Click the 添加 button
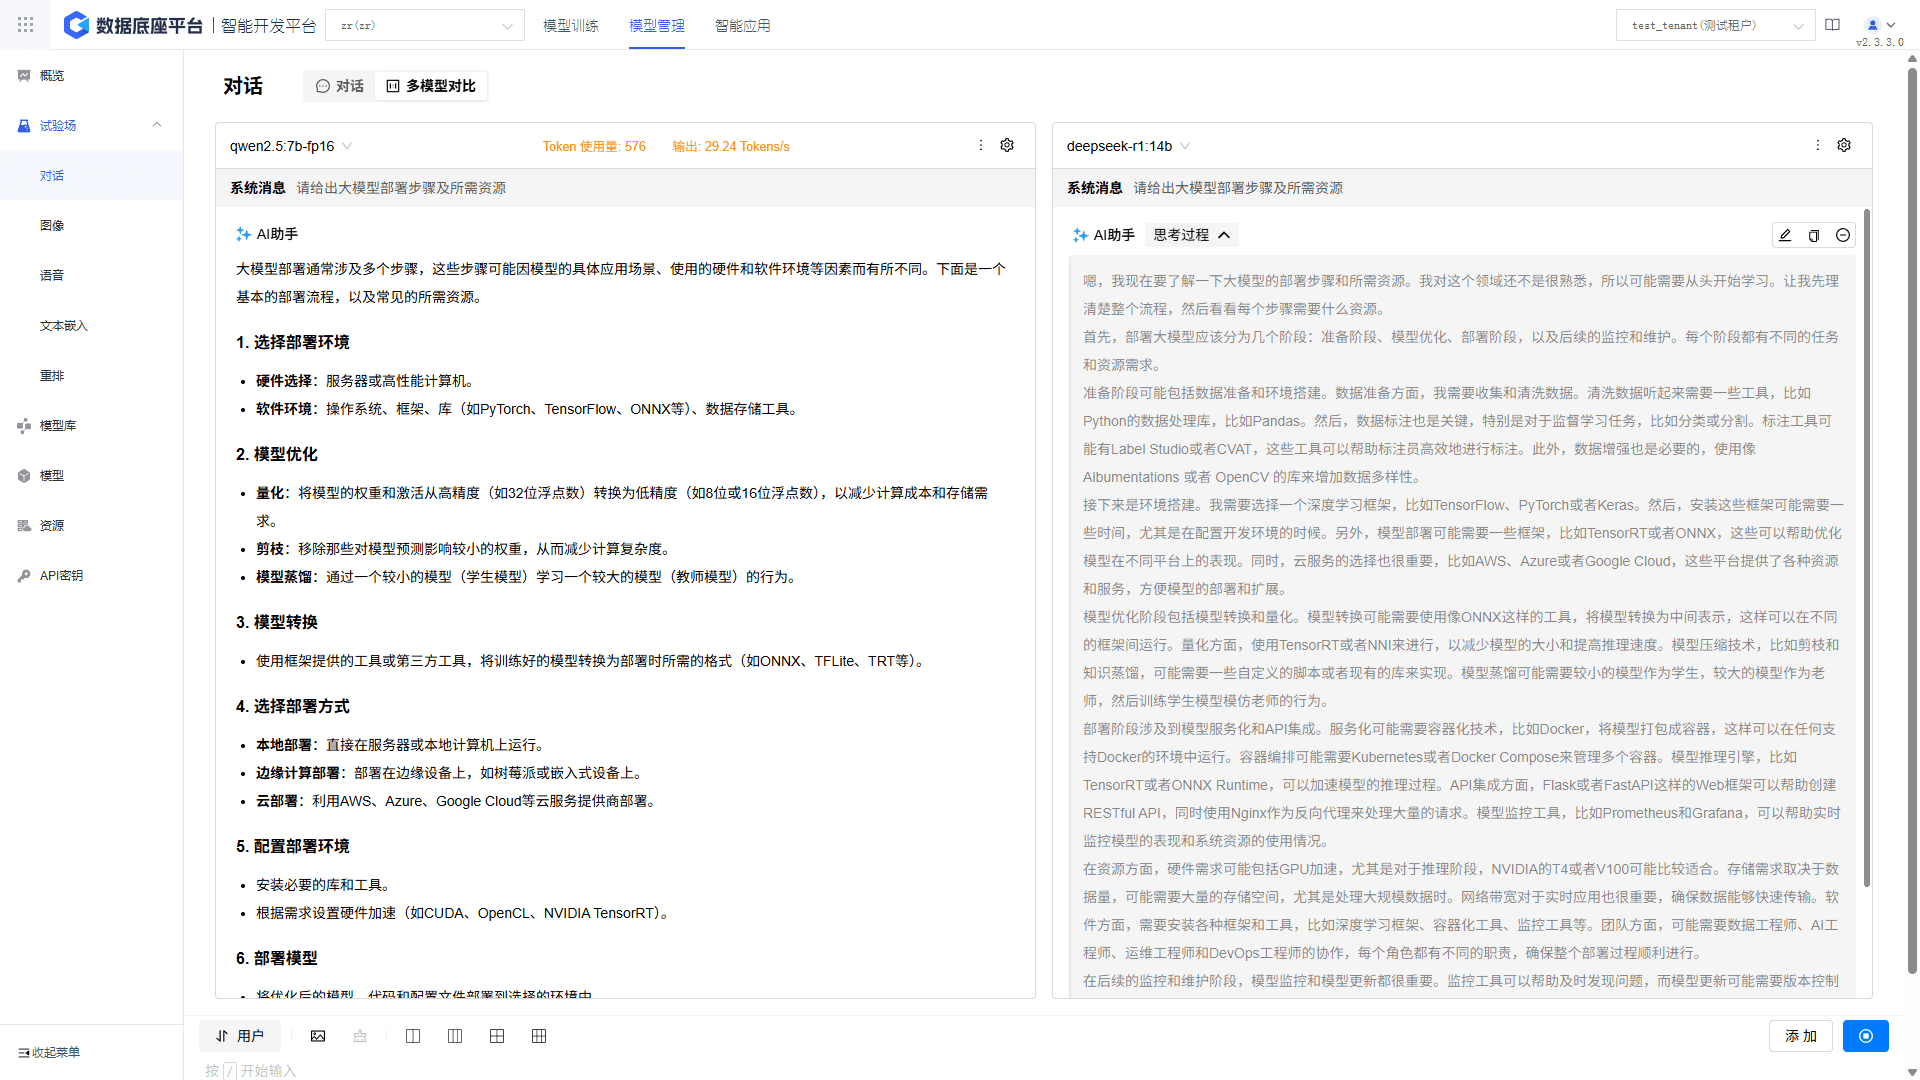The image size is (1920, 1080). pyautogui.click(x=1800, y=1036)
